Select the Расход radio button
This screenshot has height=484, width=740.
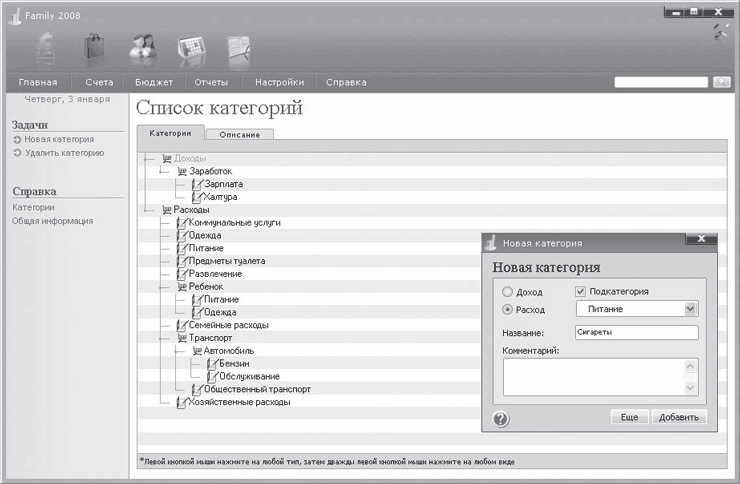click(507, 310)
